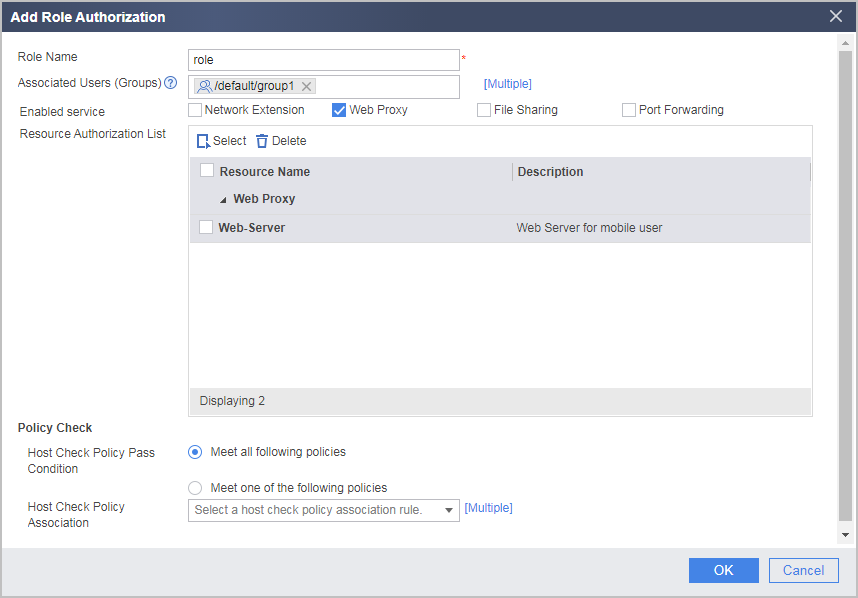This screenshot has height=598, width=858.
Task: Remove /default/group1 using its X icon
Action: (306, 86)
